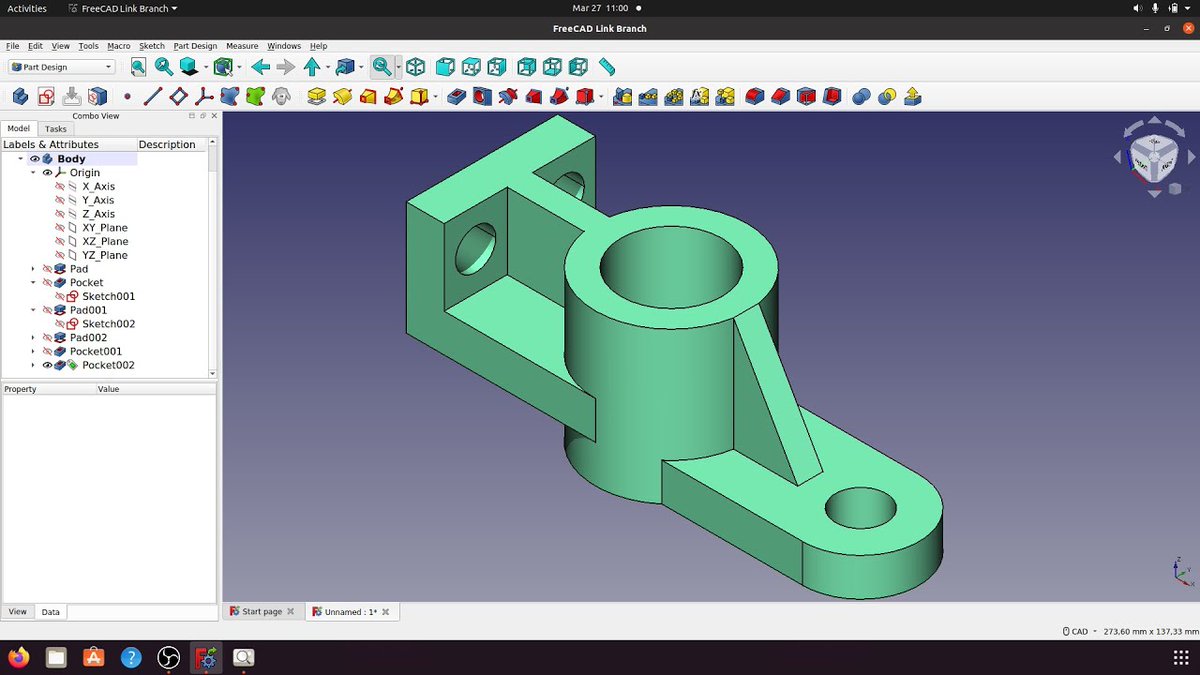Click the Revolution feature icon
Screen dimensions: 1200x675
point(343,97)
